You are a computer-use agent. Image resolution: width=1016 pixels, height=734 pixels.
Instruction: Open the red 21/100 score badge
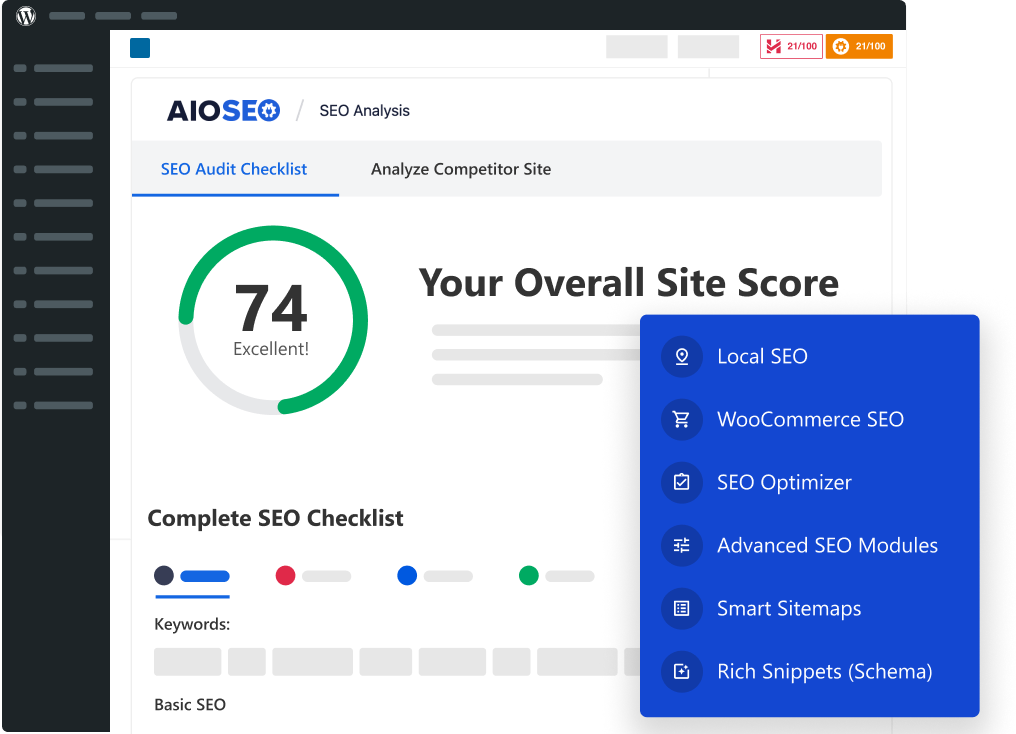790,46
